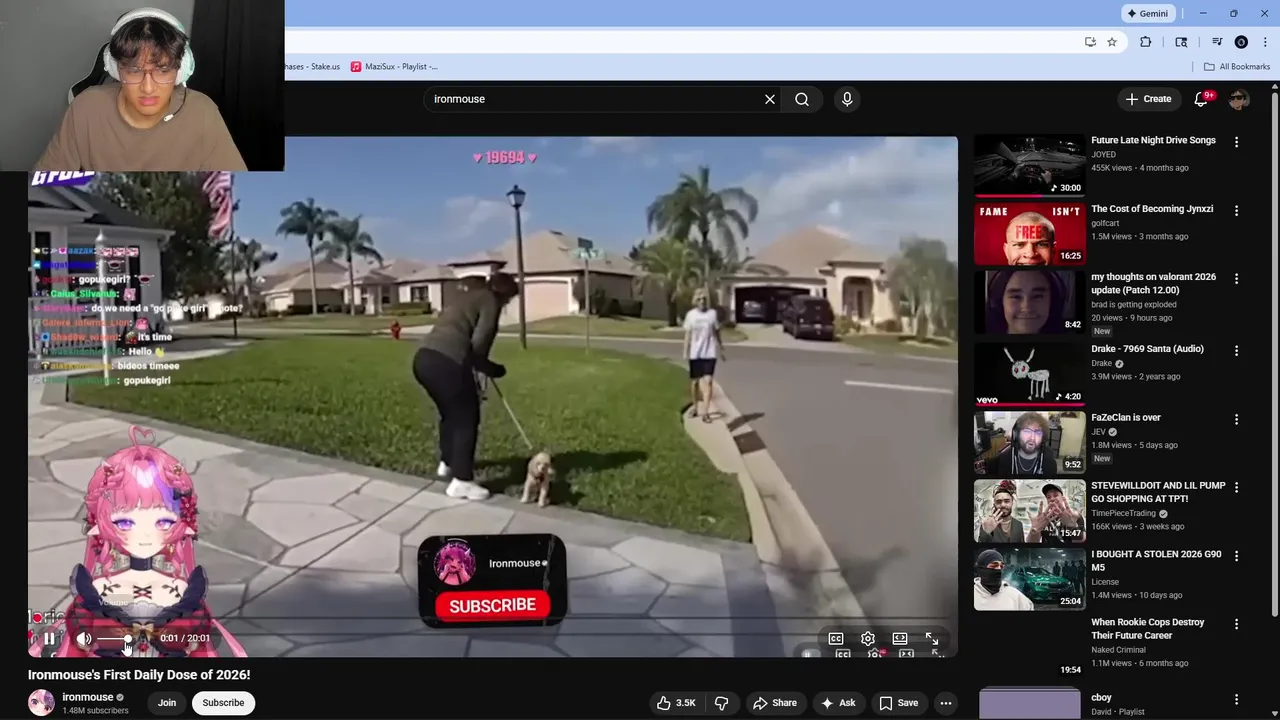This screenshot has width=1280, height=720.
Task: Open Chrome search tabs icon
Action: 1181,42
